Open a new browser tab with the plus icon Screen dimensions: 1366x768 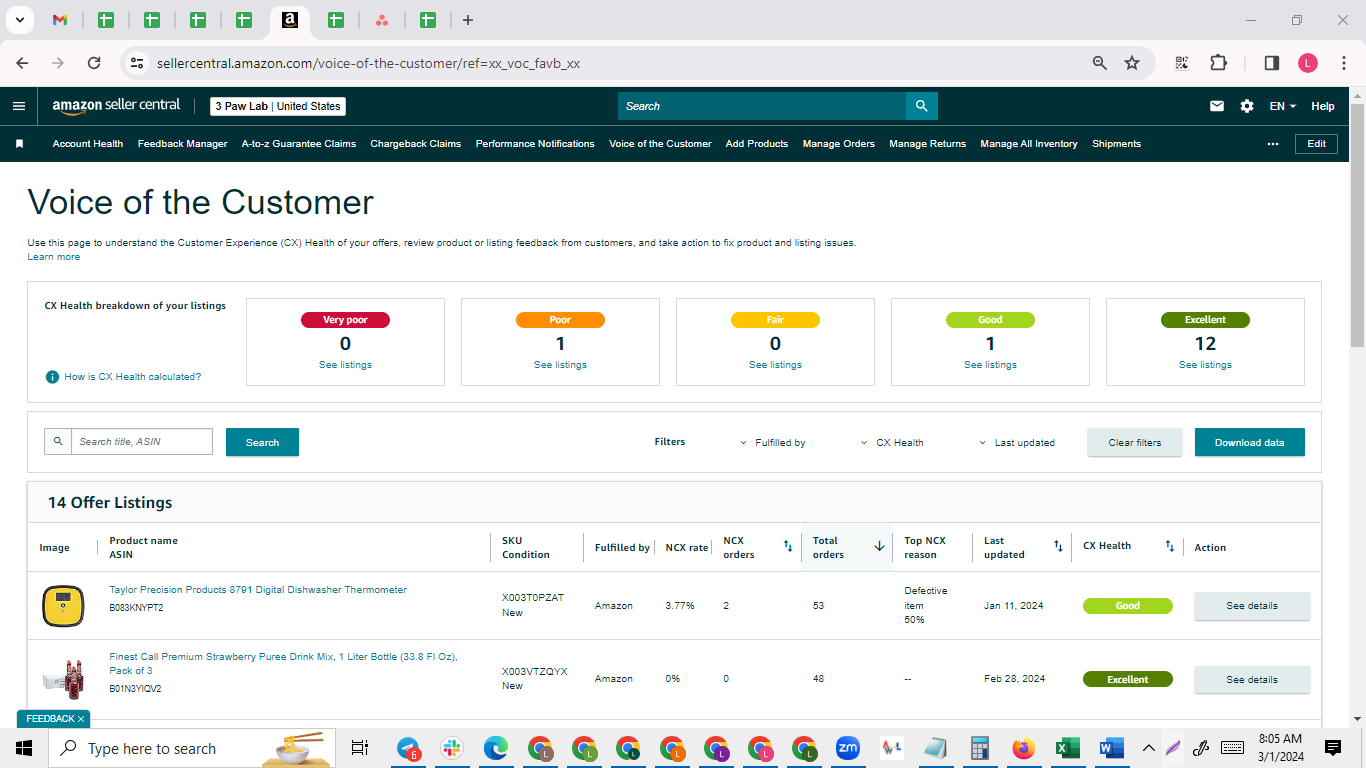[468, 20]
